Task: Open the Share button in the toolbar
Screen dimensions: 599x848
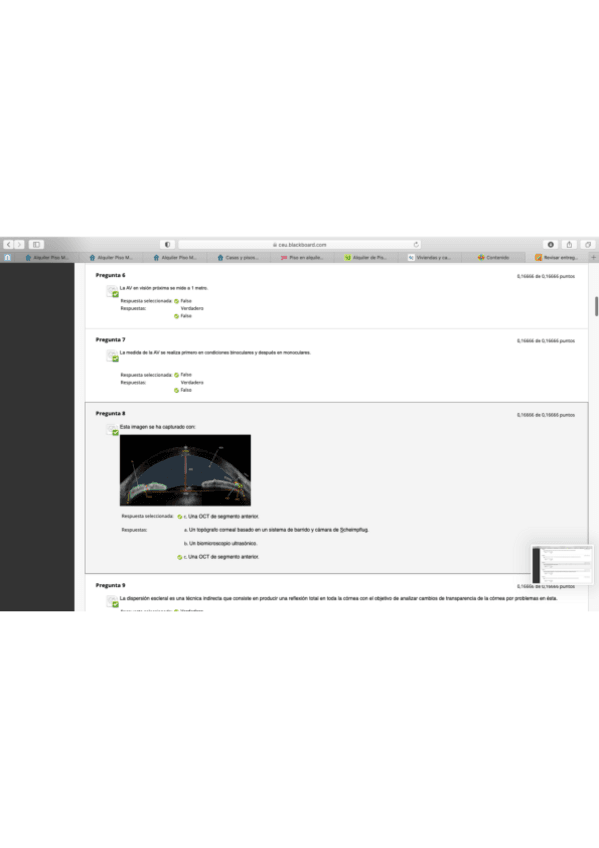Action: tap(569, 244)
